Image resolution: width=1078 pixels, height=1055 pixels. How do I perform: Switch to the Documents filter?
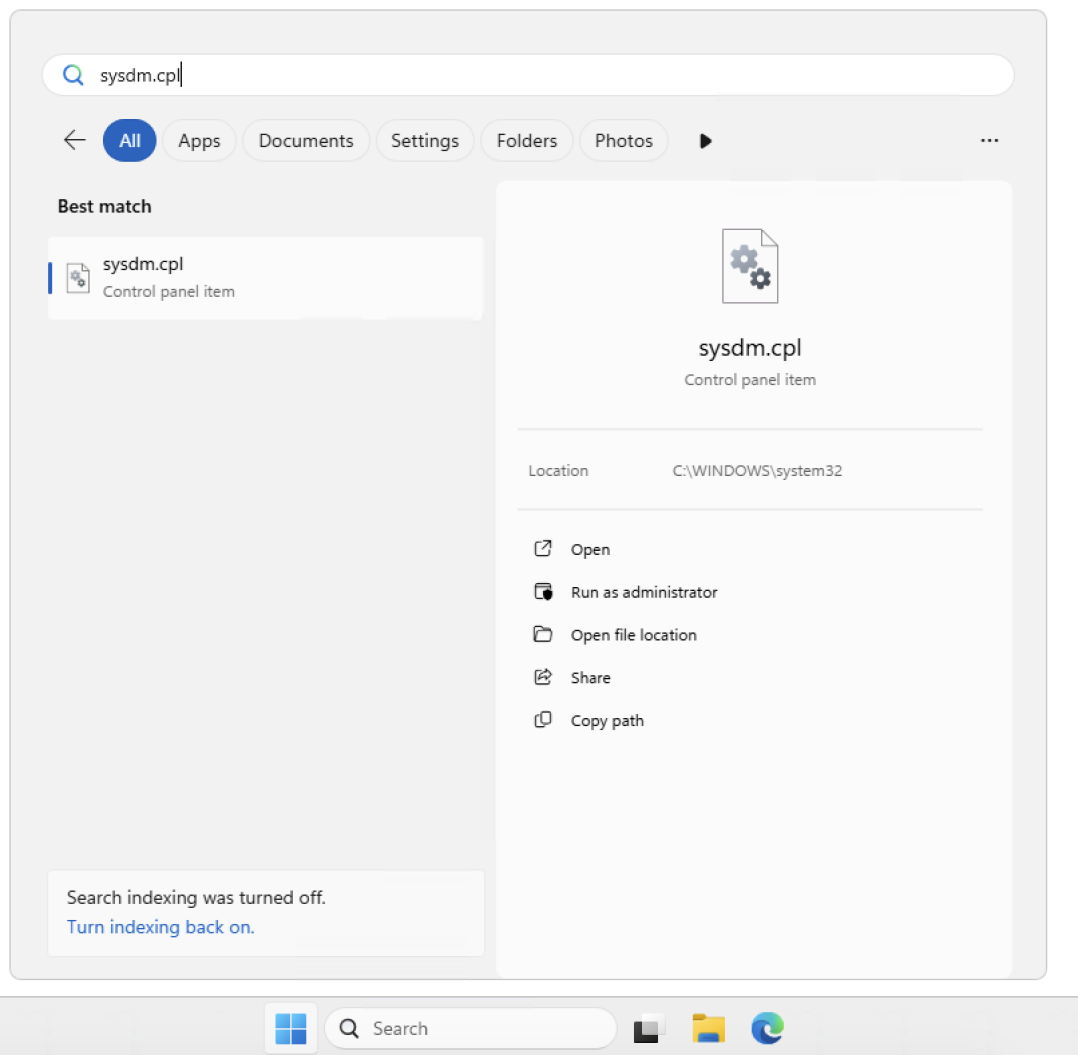[306, 140]
